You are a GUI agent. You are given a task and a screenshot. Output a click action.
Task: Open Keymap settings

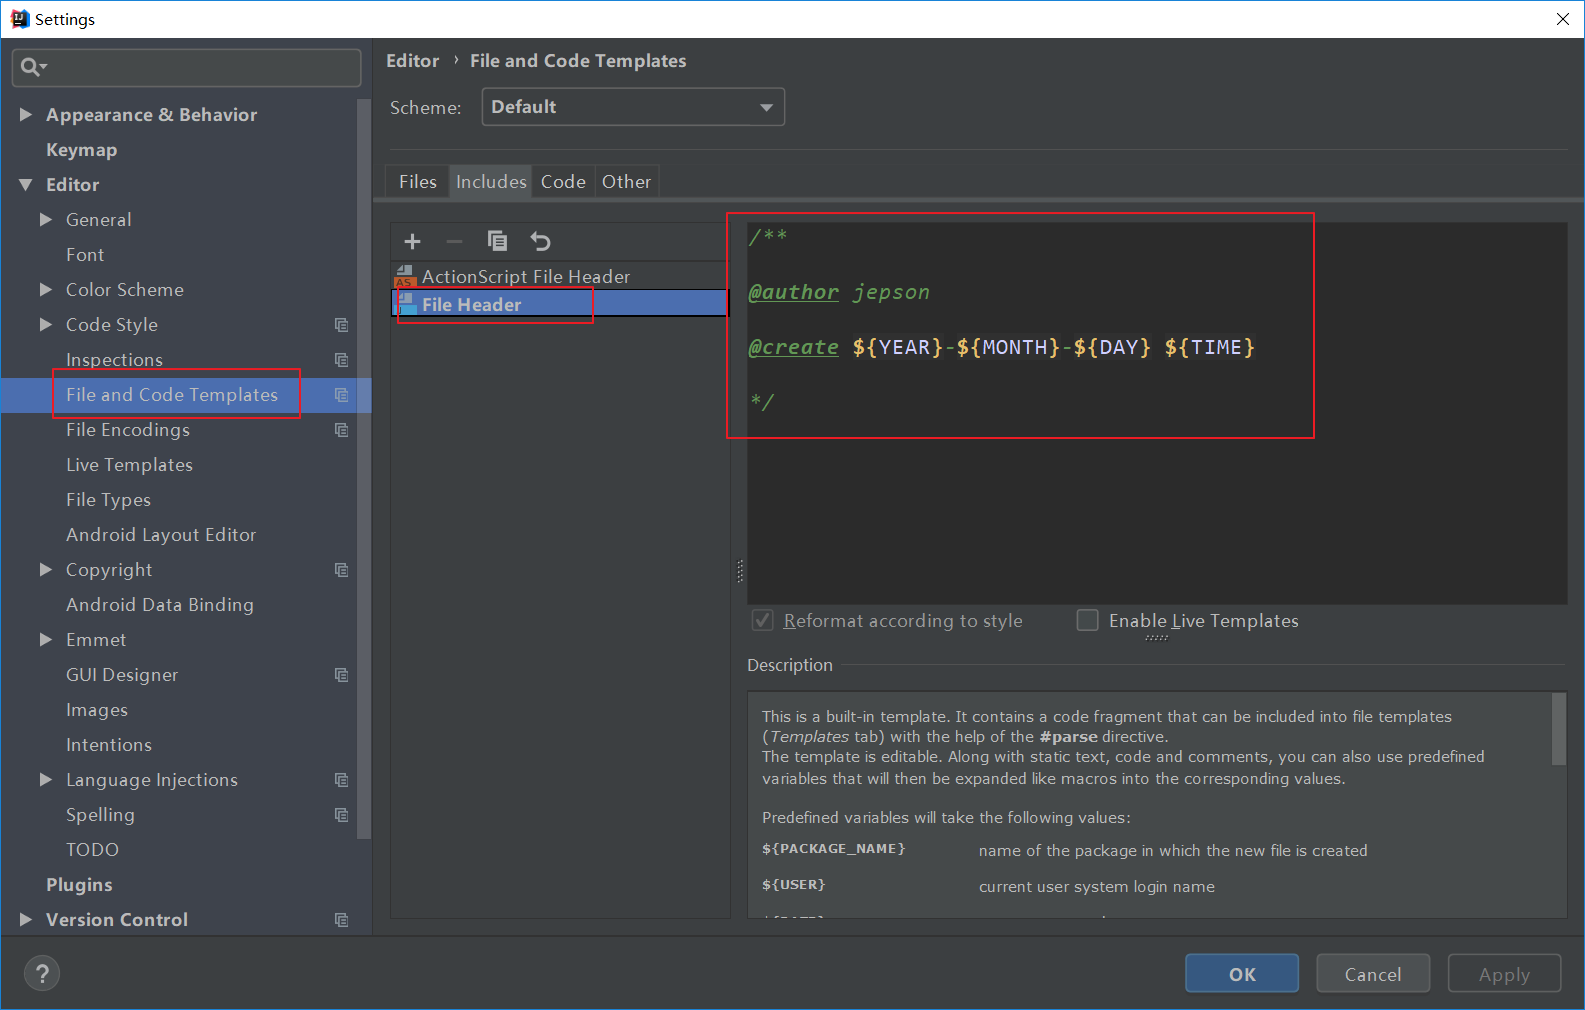tap(81, 150)
